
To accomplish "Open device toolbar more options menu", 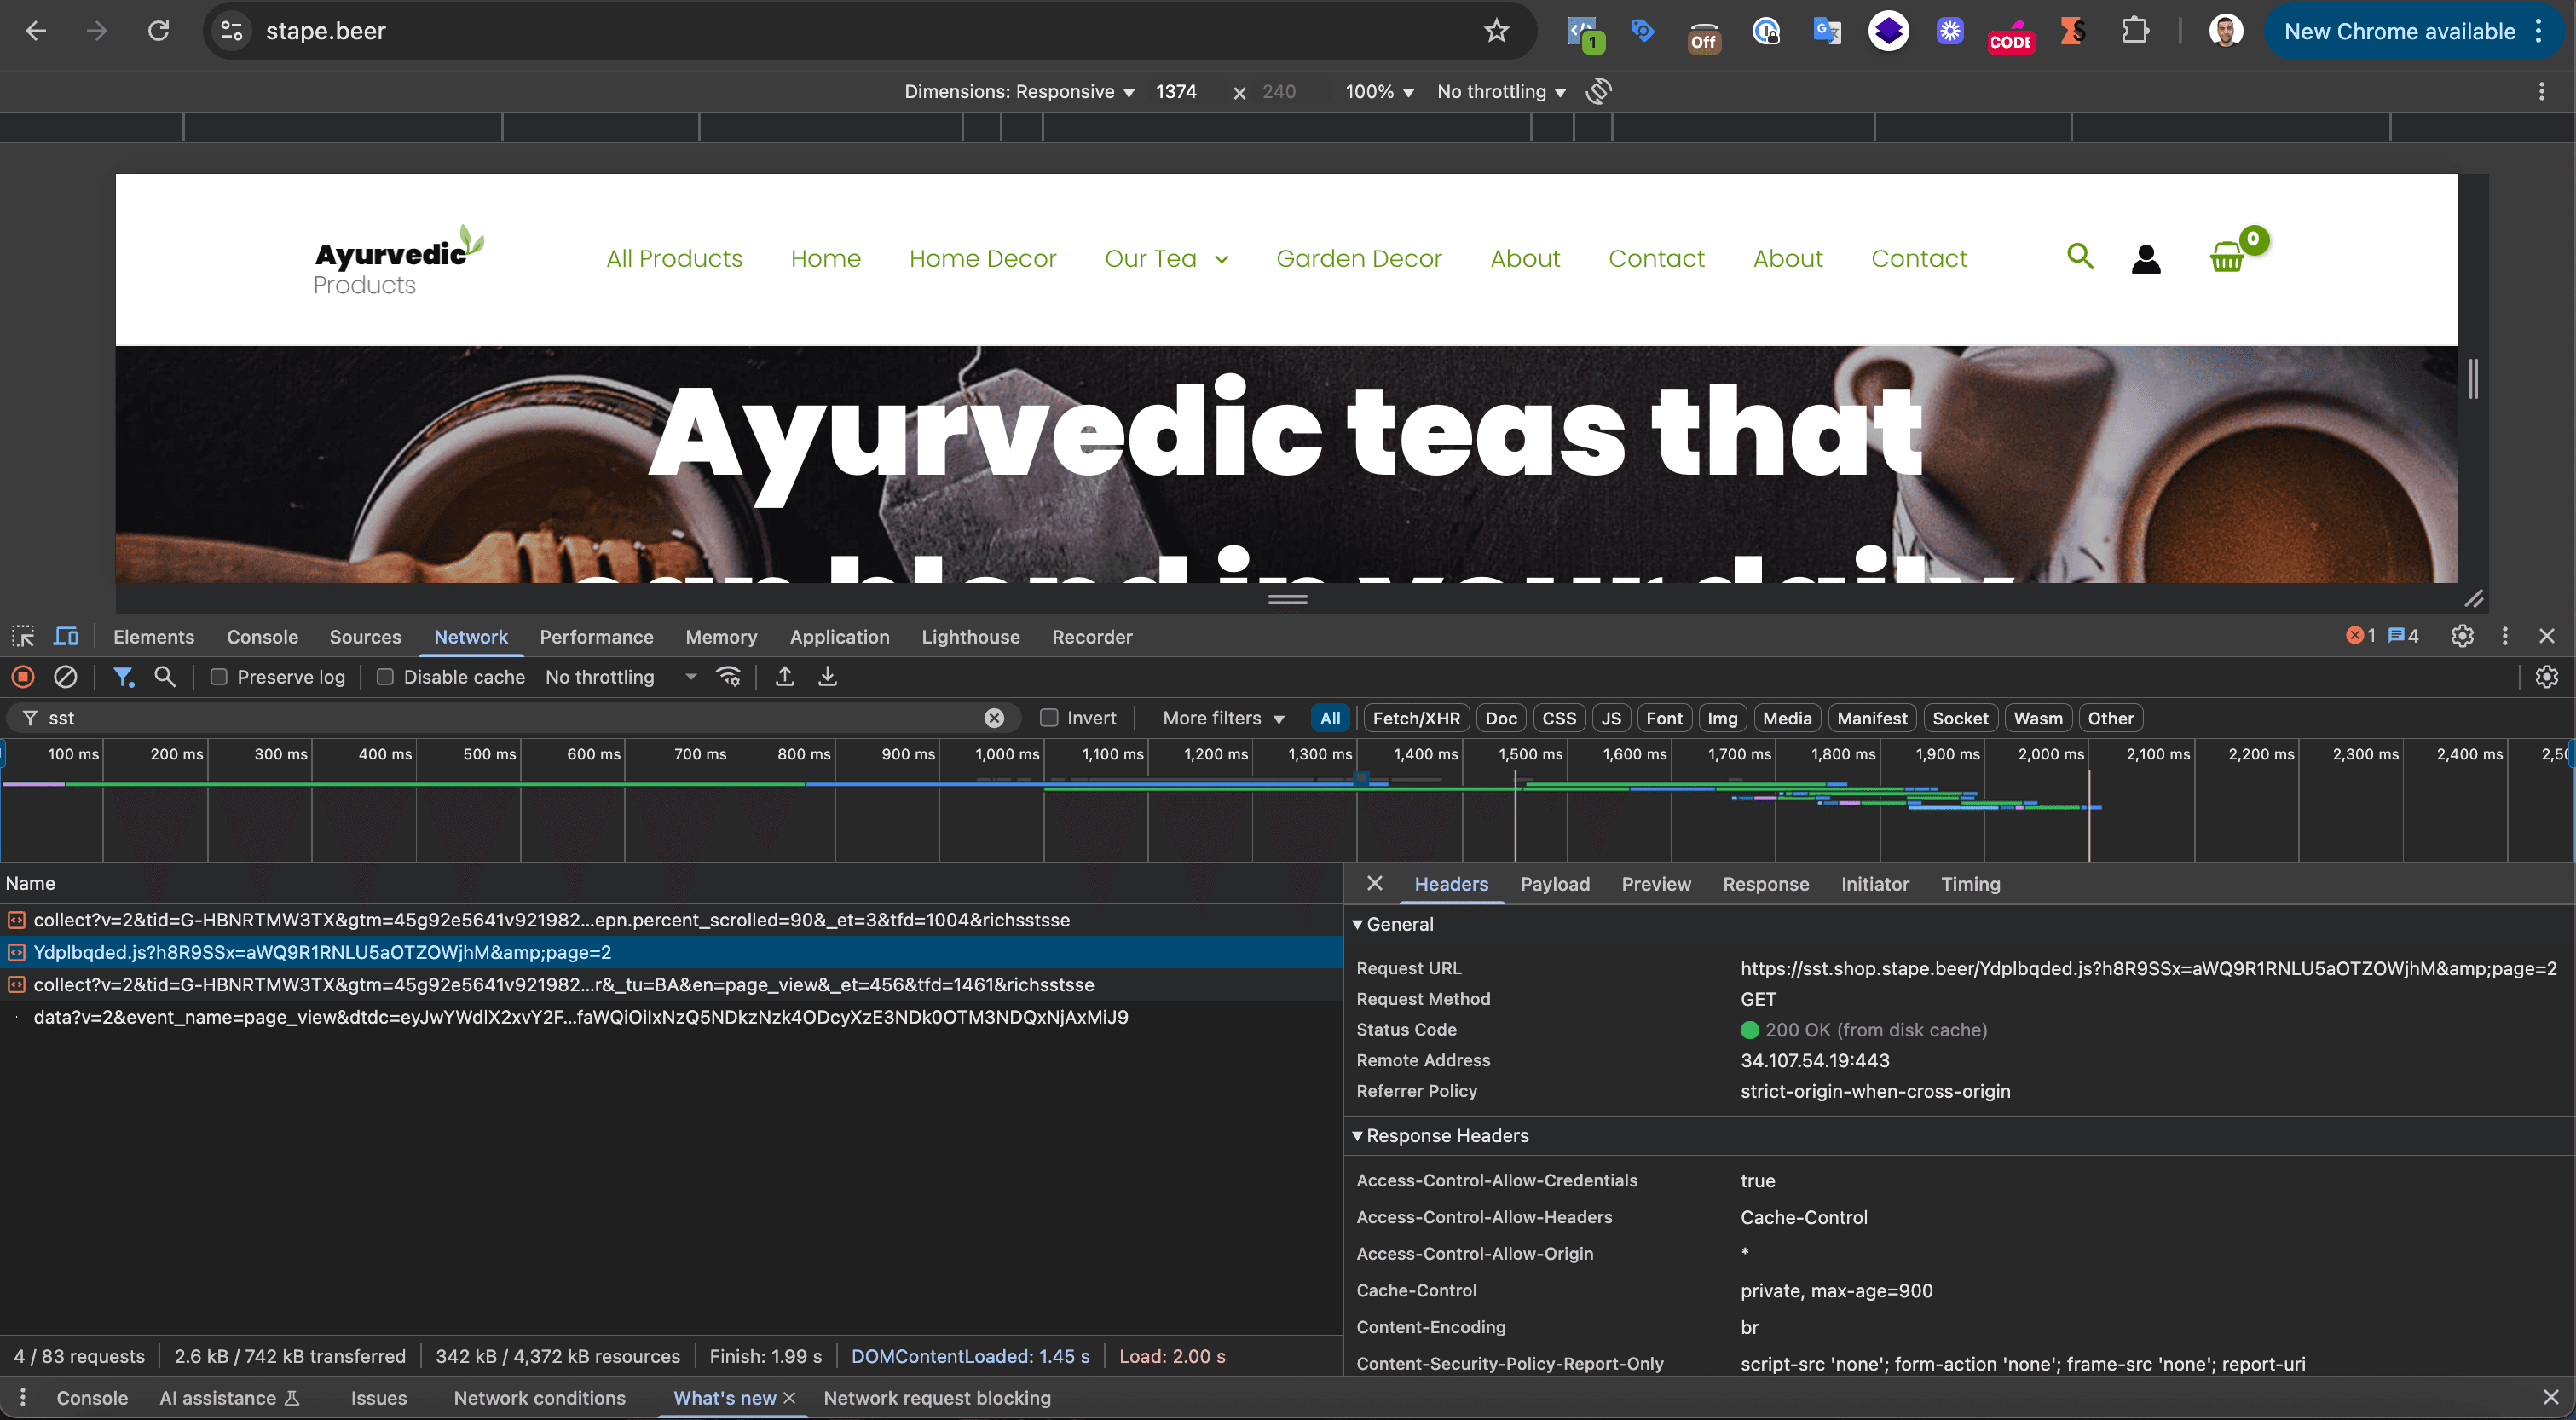I will [x=2541, y=91].
